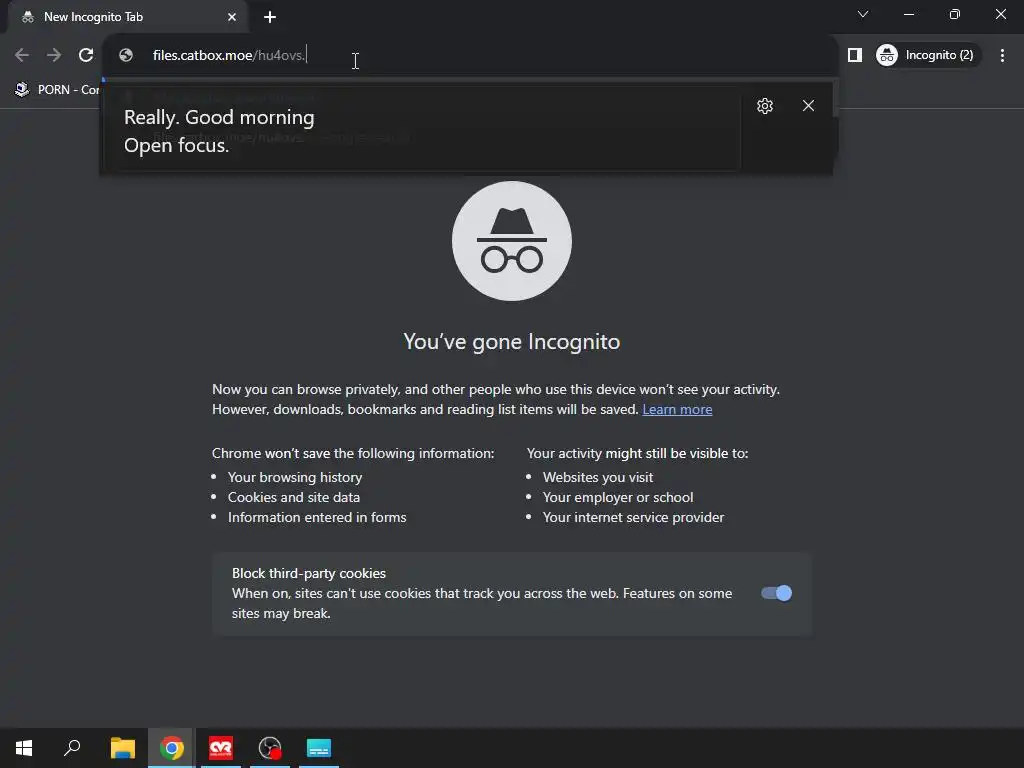
Task: Open the on-screen keyboard taskbar app
Action: (319, 748)
